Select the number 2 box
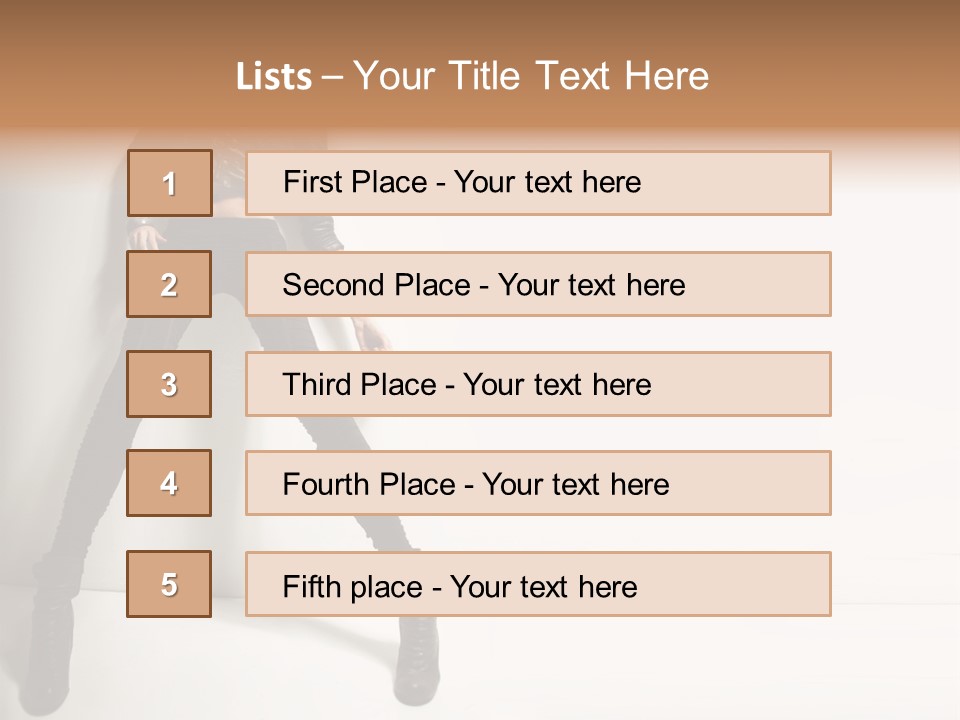This screenshot has width=960, height=720. click(169, 284)
